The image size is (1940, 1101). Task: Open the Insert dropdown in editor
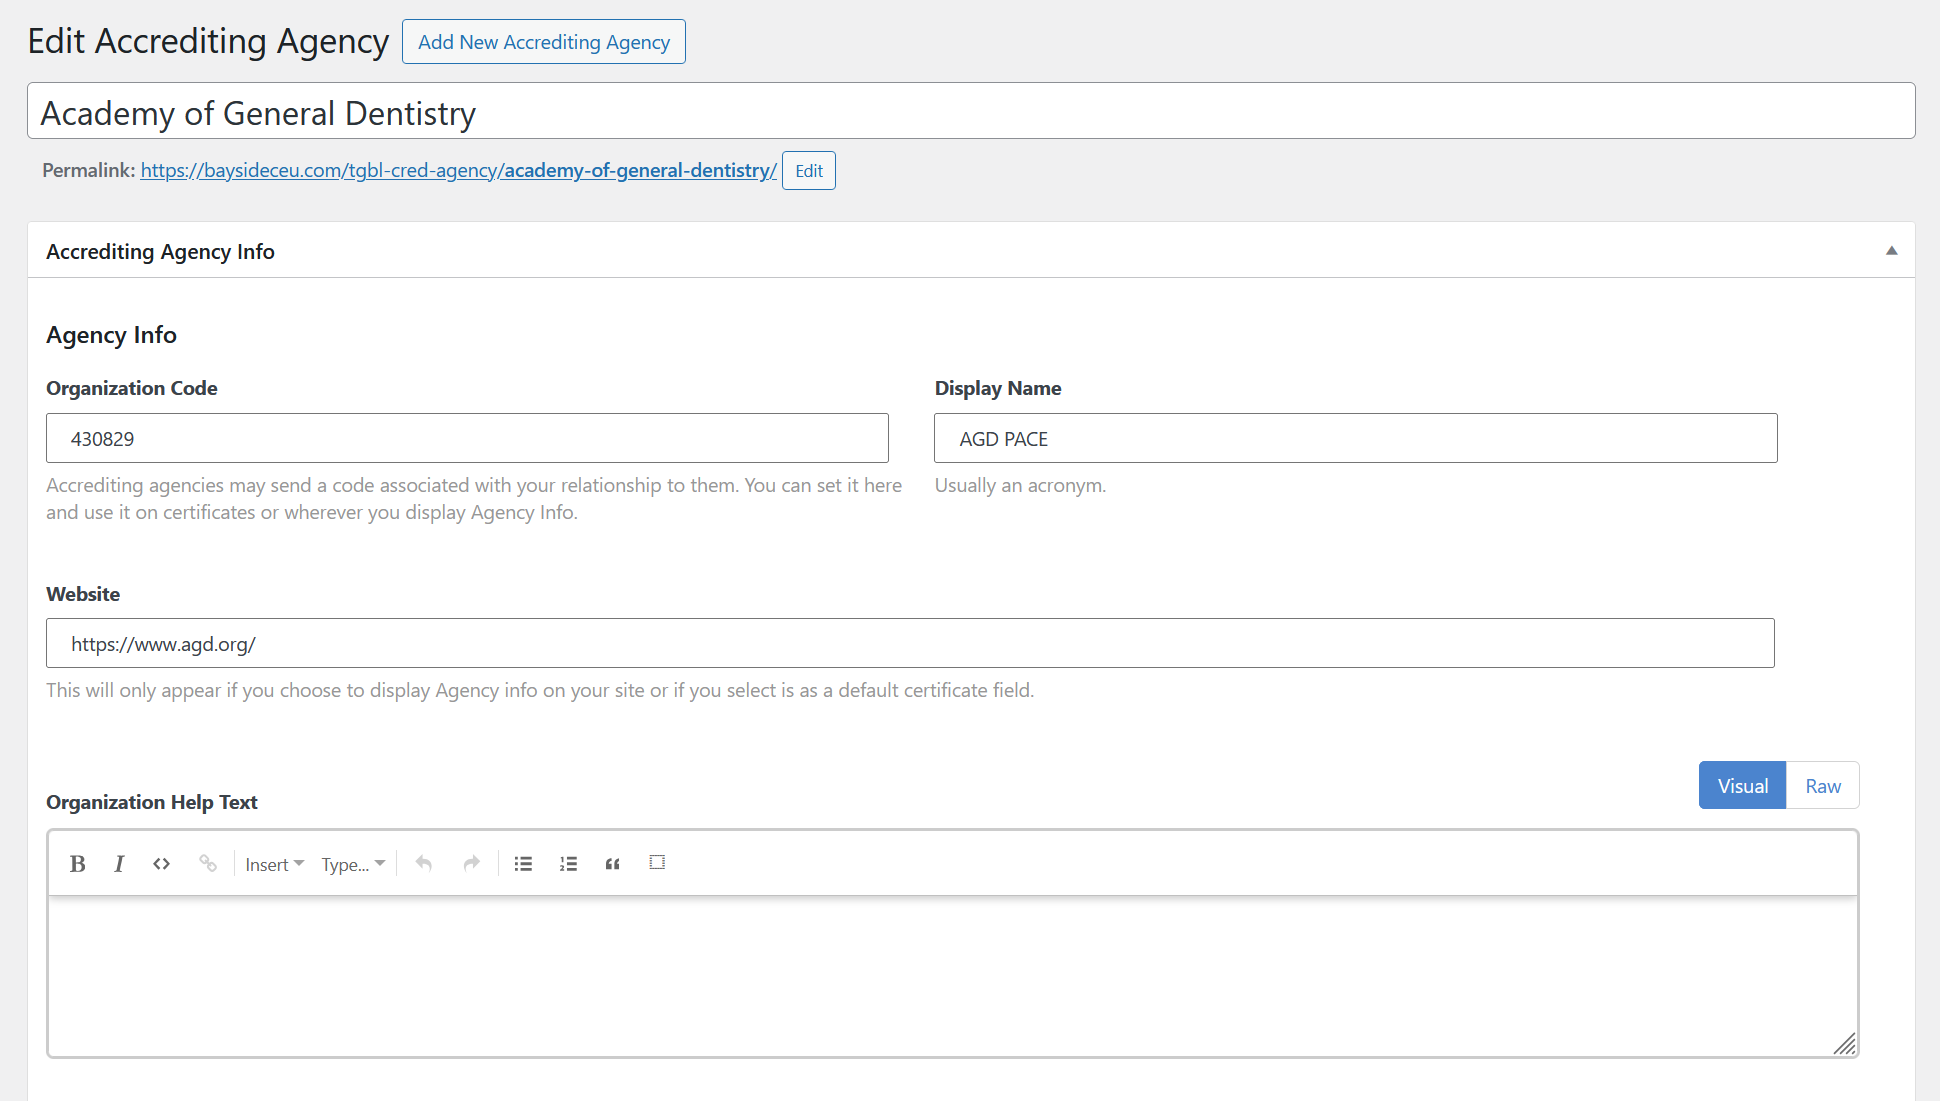pos(274,865)
